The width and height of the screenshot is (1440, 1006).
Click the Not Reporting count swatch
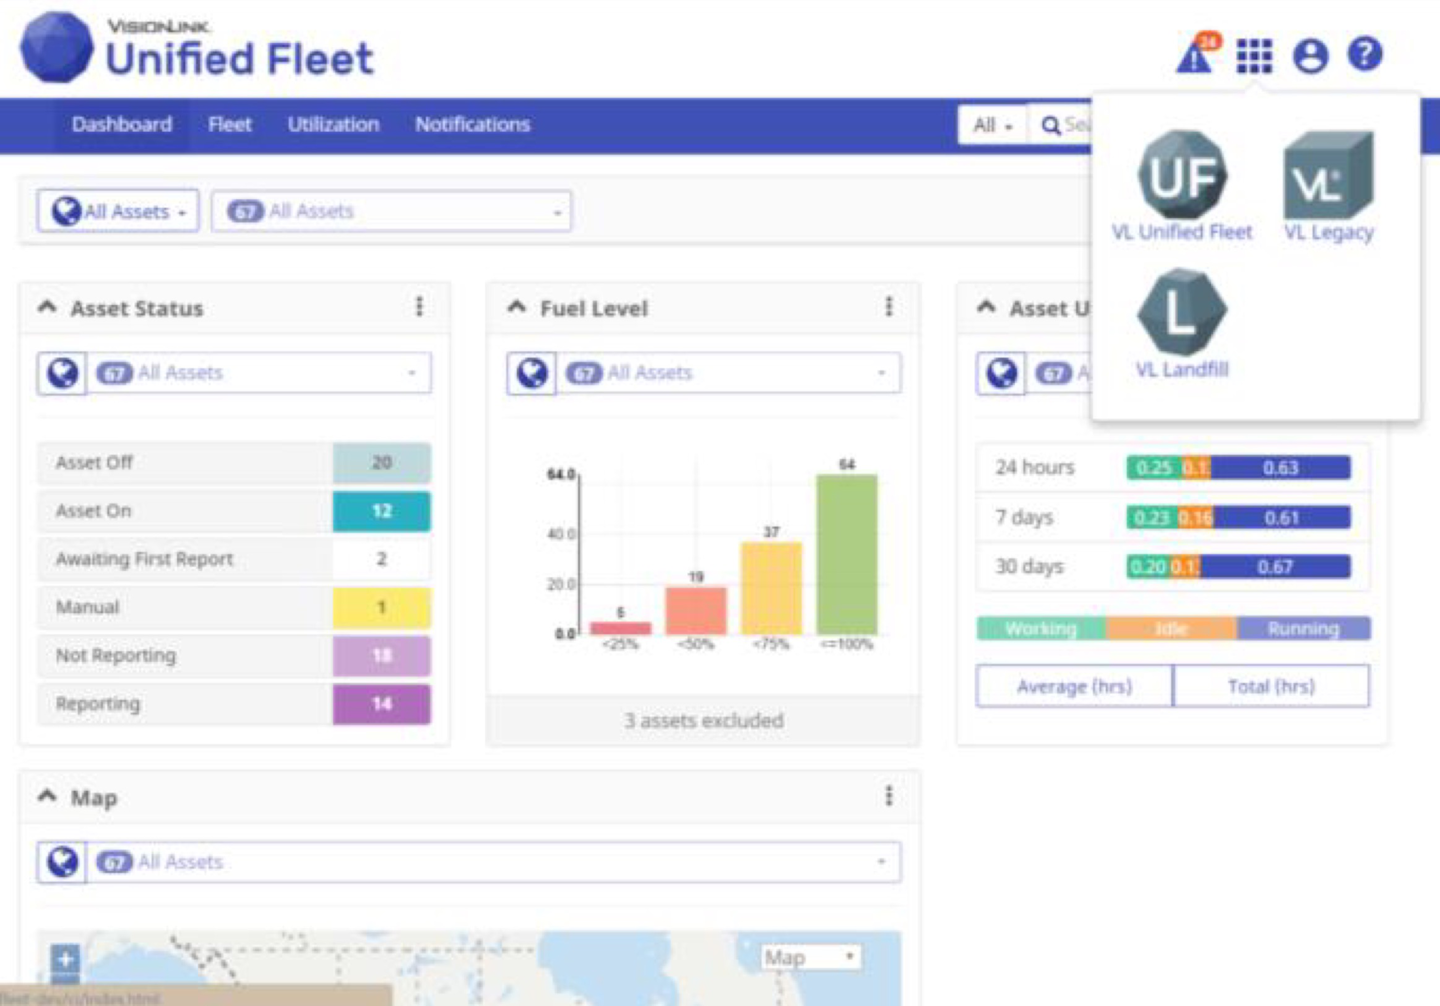pos(381,655)
